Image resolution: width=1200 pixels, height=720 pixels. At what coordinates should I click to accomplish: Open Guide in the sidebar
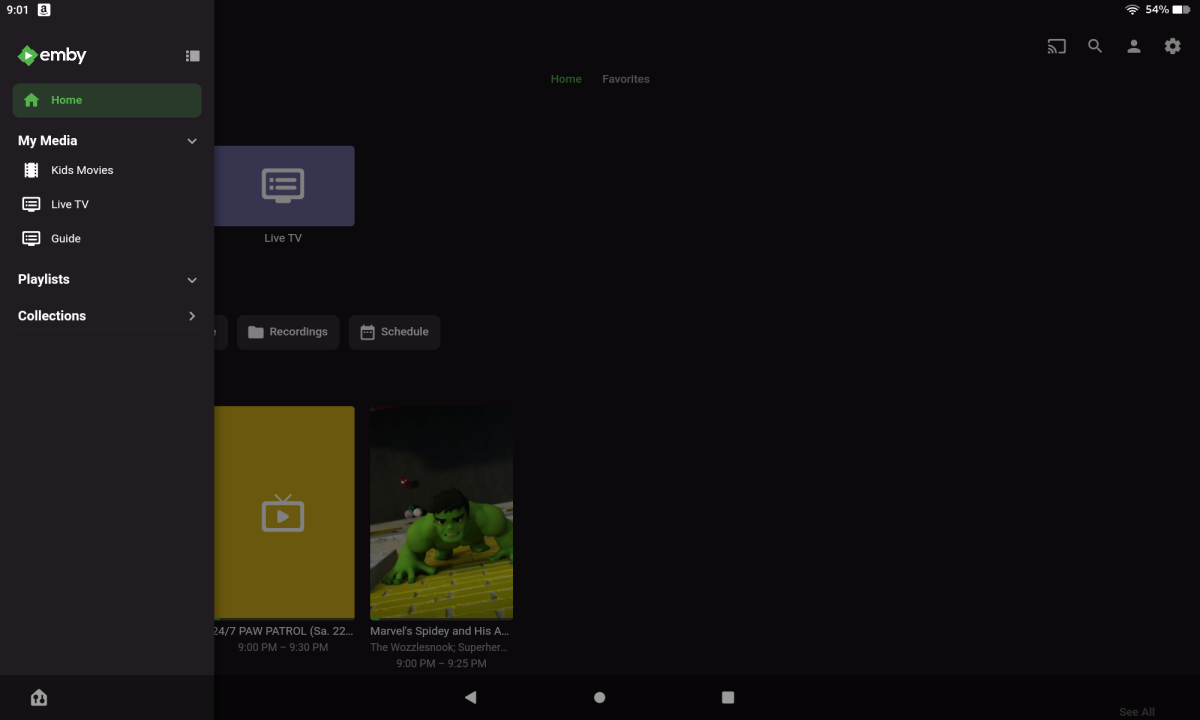[66, 239]
